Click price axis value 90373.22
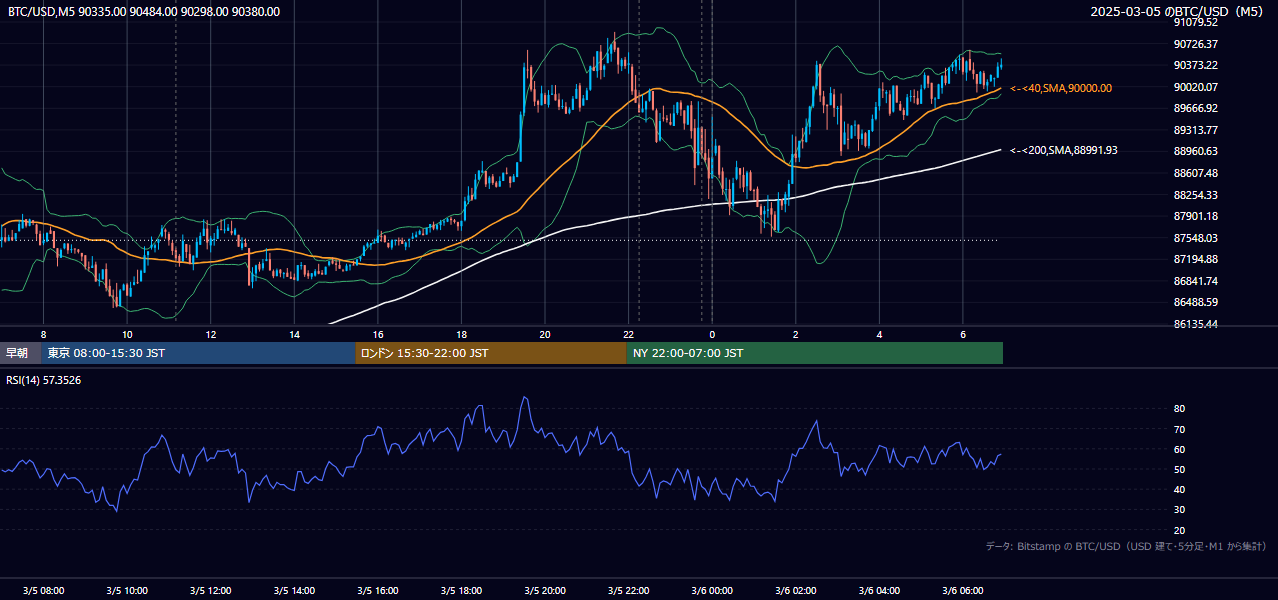Image resolution: width=1278 pixels, height=600 pixels. click(1195, 65)
